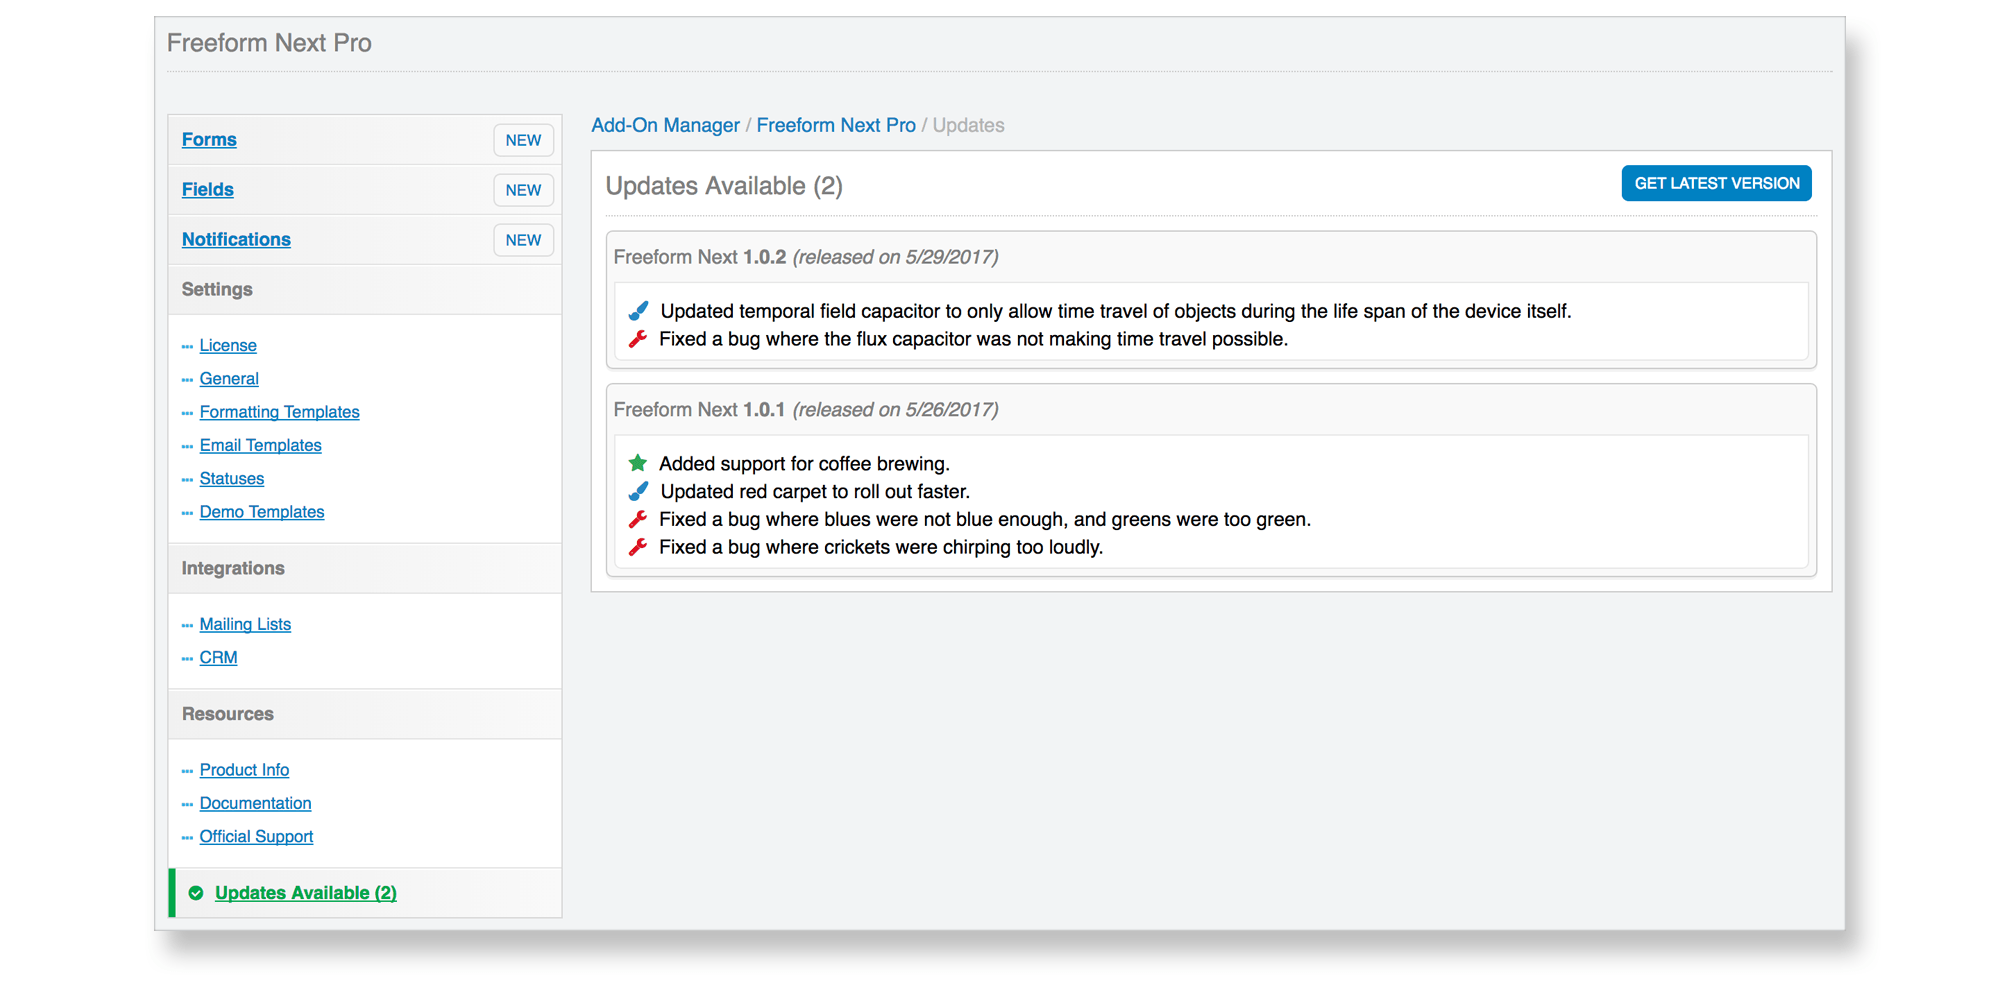
Task: Click the text 'Added support for coffee brewing.'
Action: coord(804,464)
